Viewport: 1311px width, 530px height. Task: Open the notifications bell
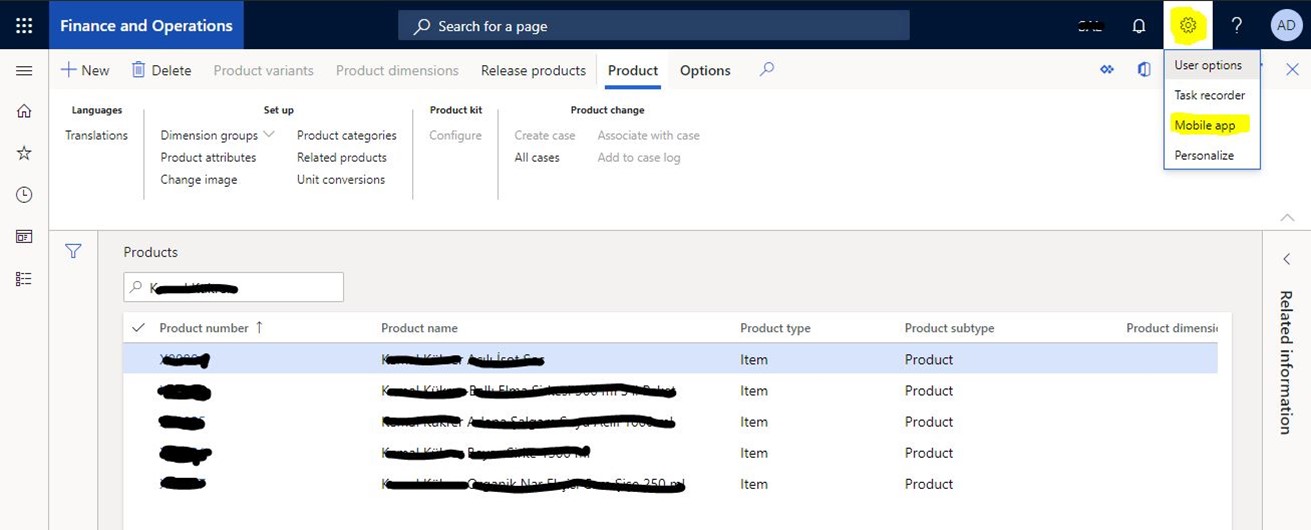1139,26
